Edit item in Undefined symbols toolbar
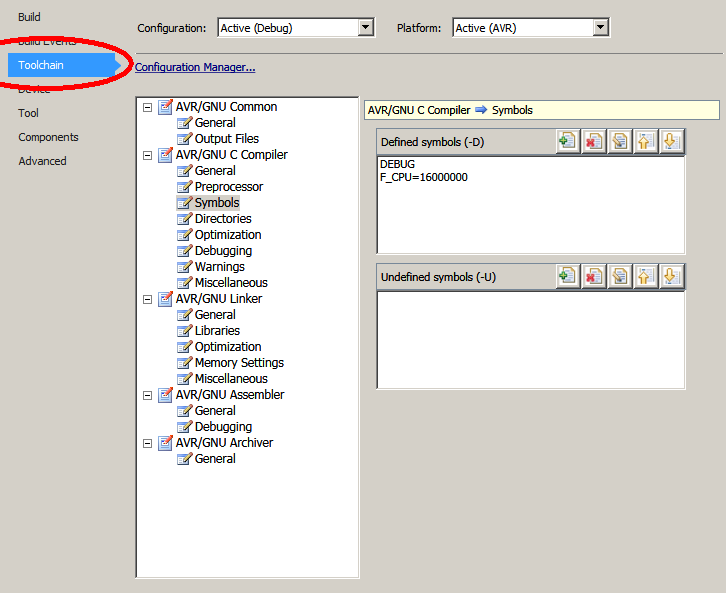The height and width of the screenshot is (593, 726). tap(620, 276)
